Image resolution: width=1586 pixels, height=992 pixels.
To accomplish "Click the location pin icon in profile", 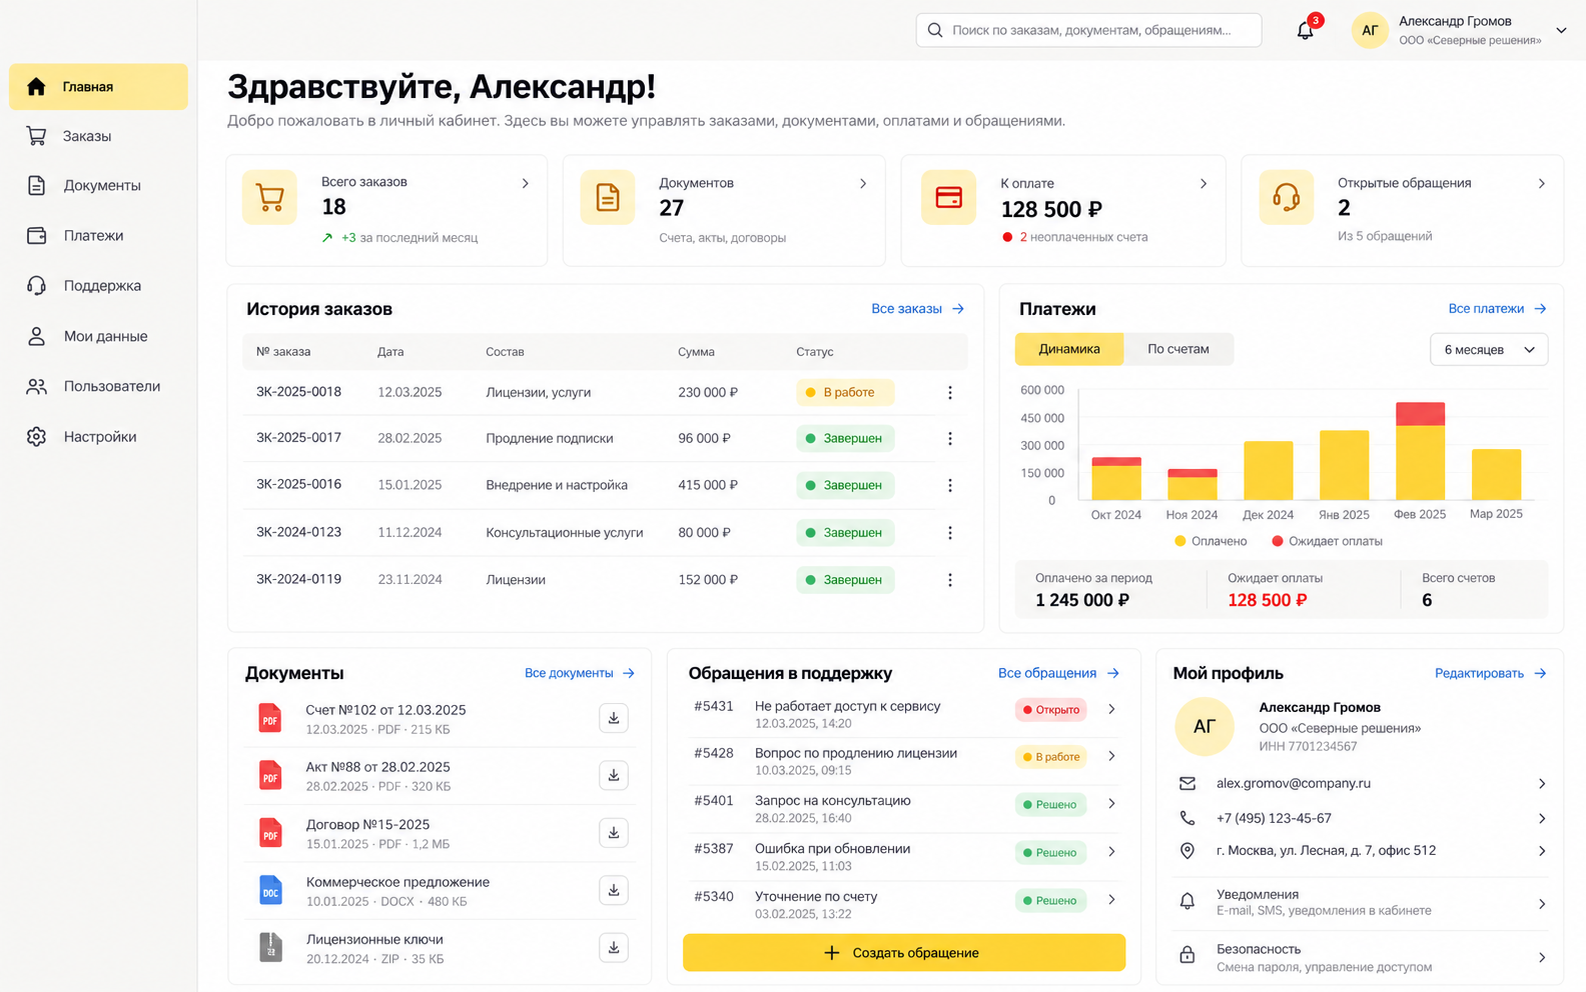I will click(1187, 851).
